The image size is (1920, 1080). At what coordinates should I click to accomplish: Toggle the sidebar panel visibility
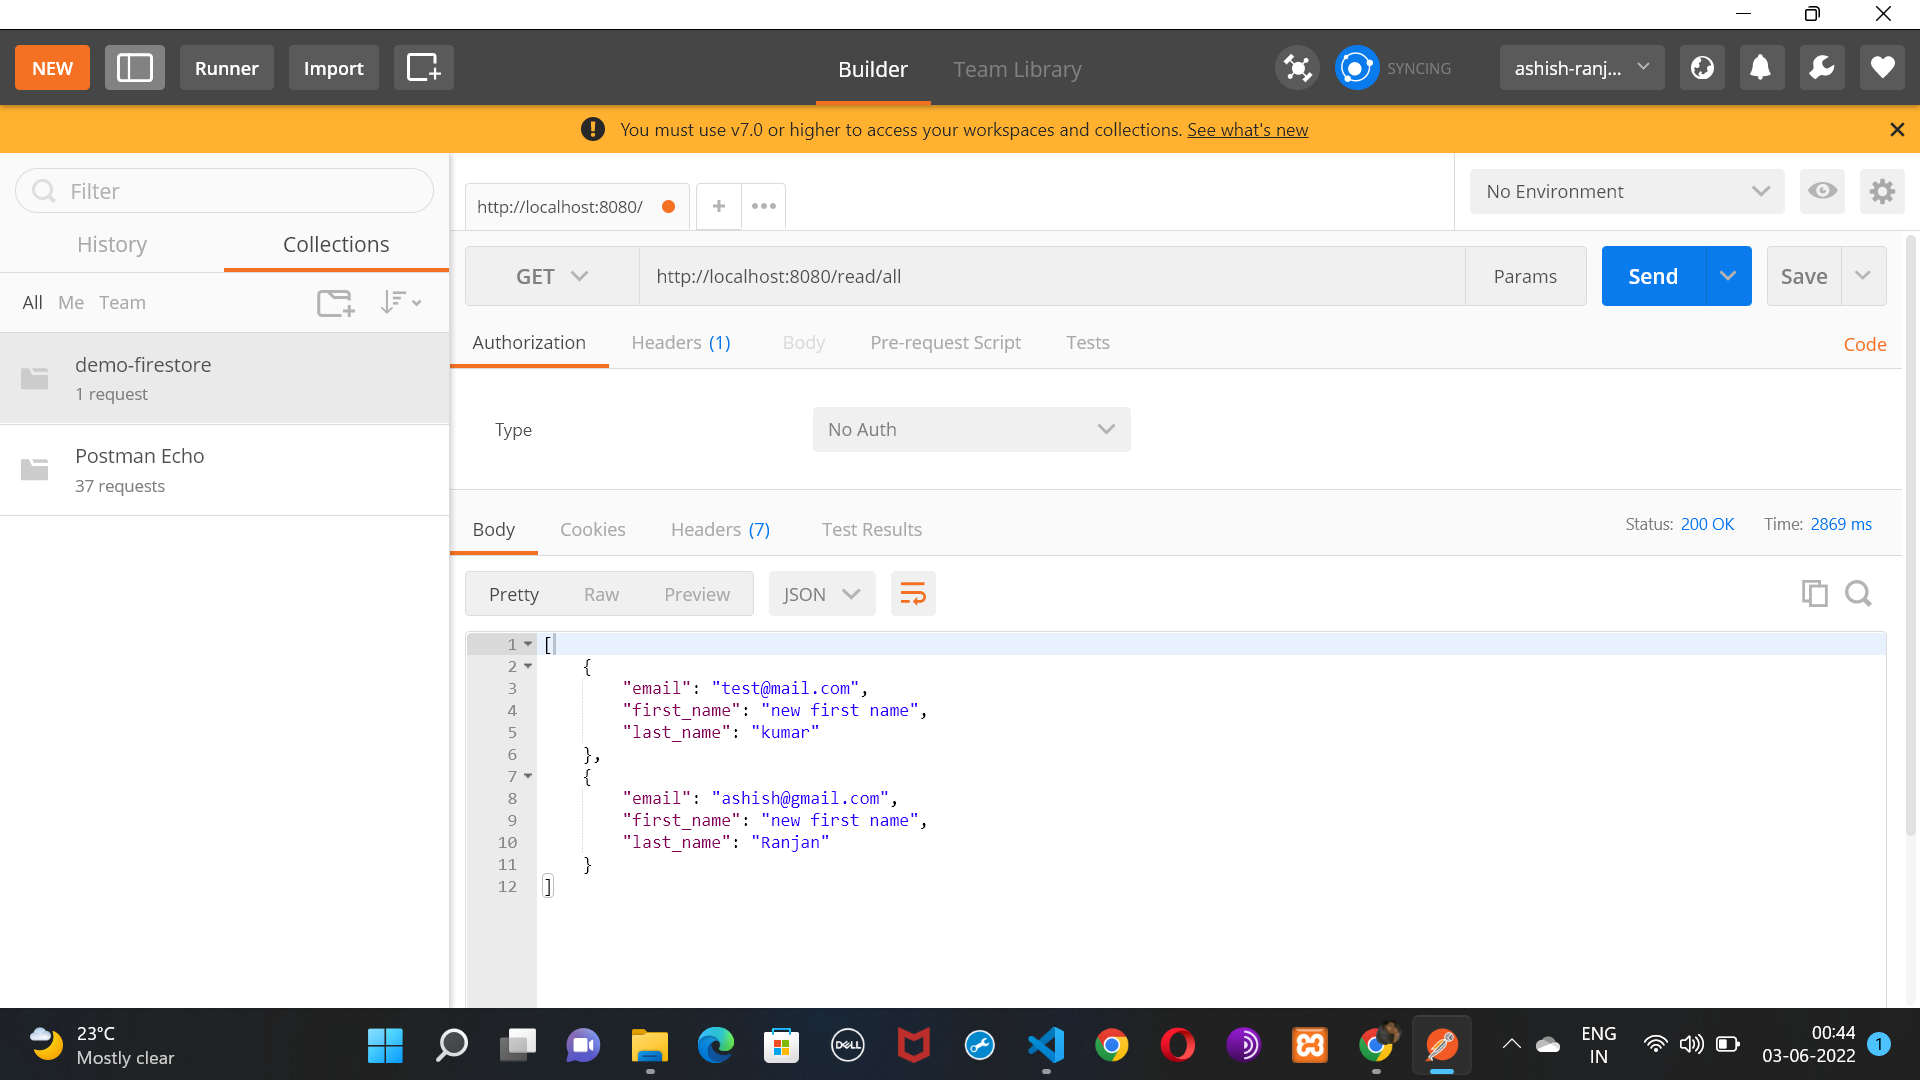pos(134,68)
